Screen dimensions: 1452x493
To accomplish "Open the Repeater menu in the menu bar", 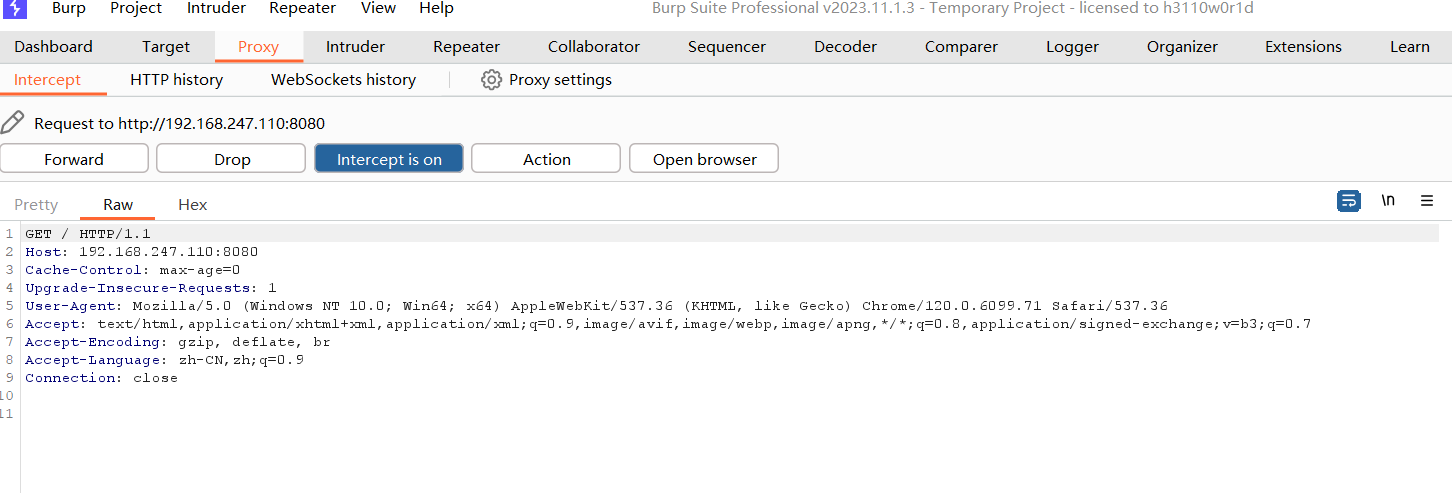I will 303,8.
